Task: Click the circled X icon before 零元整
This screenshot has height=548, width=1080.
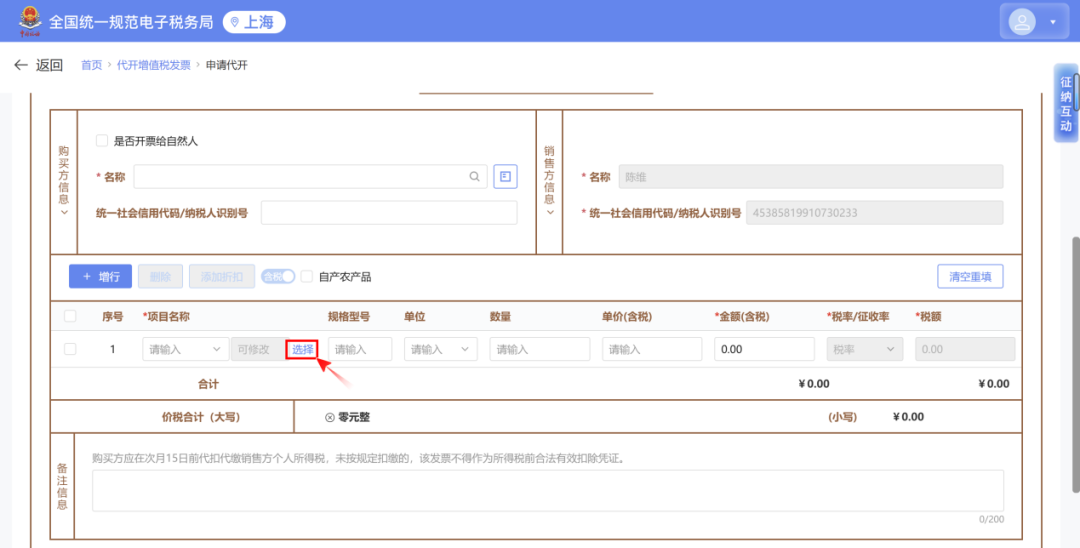Action: pos(330,417)
